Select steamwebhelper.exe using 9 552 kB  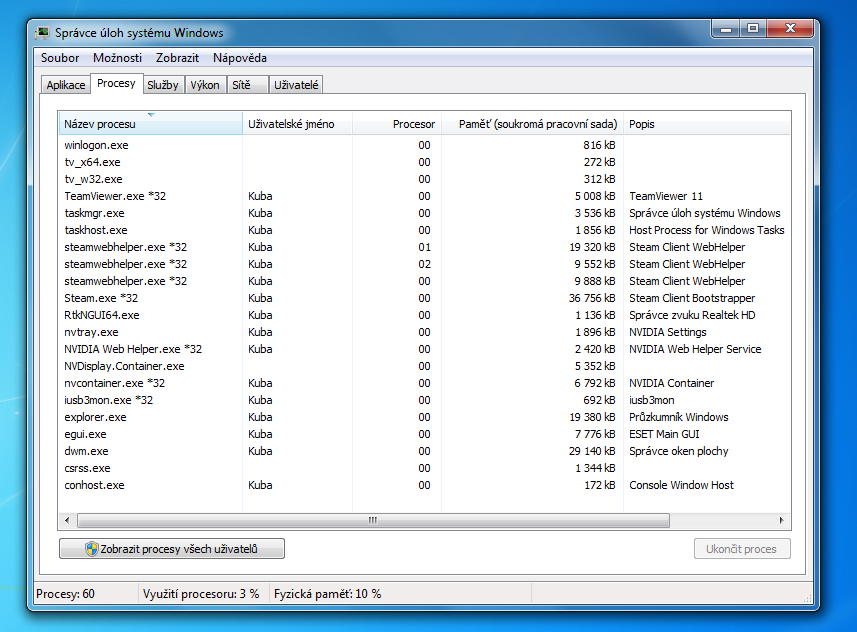click(x=424, y=264)
